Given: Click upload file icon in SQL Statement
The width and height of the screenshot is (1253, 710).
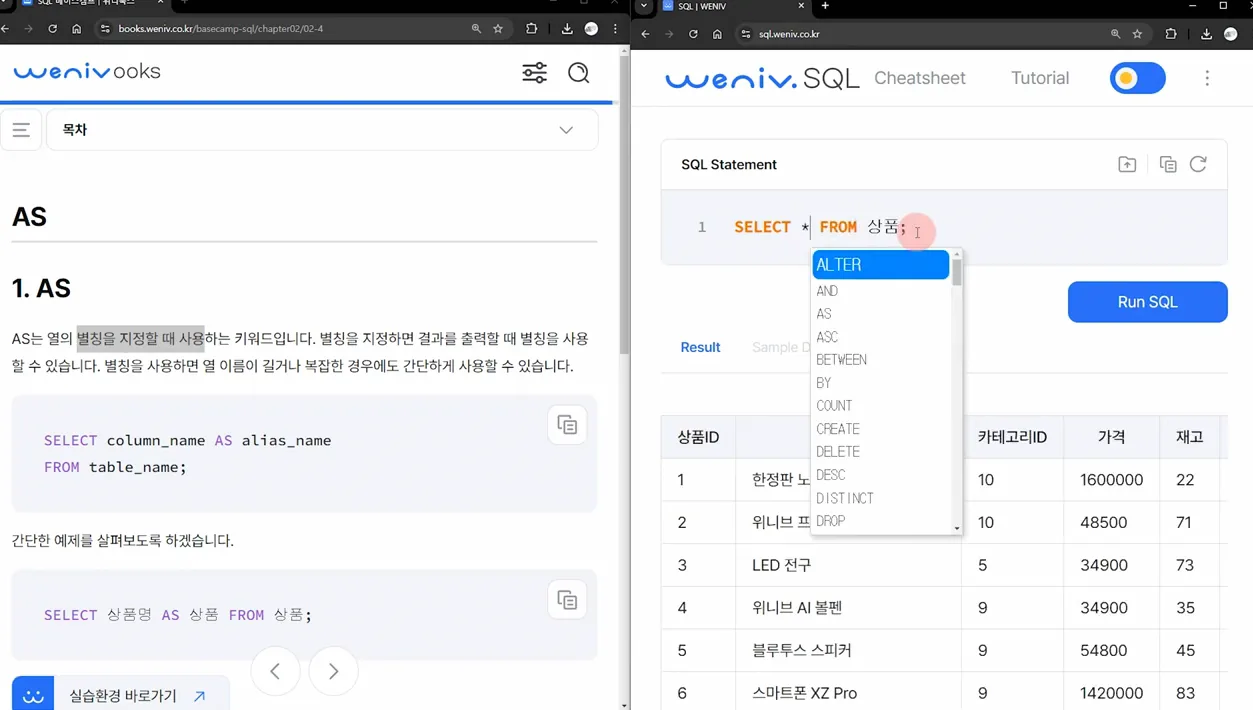Looking at the screenshot, I should point(1127,164).
